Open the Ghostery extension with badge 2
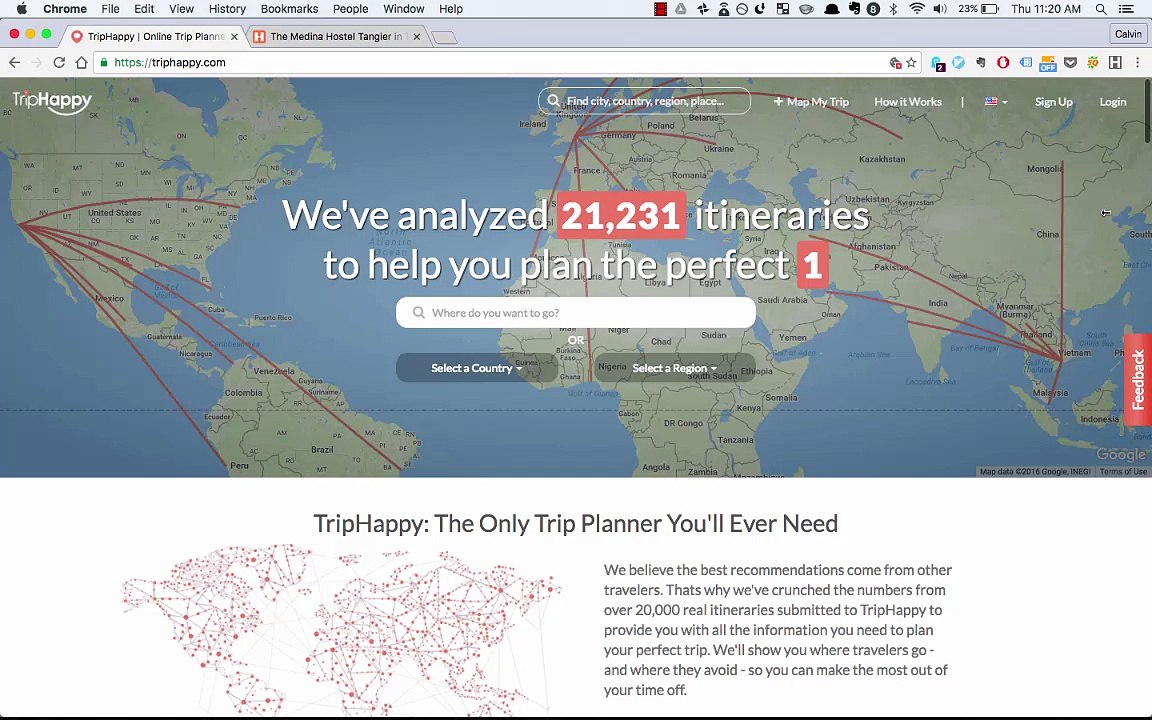This screenshot has width=1152, height=720. pyautogui.click(x=937, y=64)
